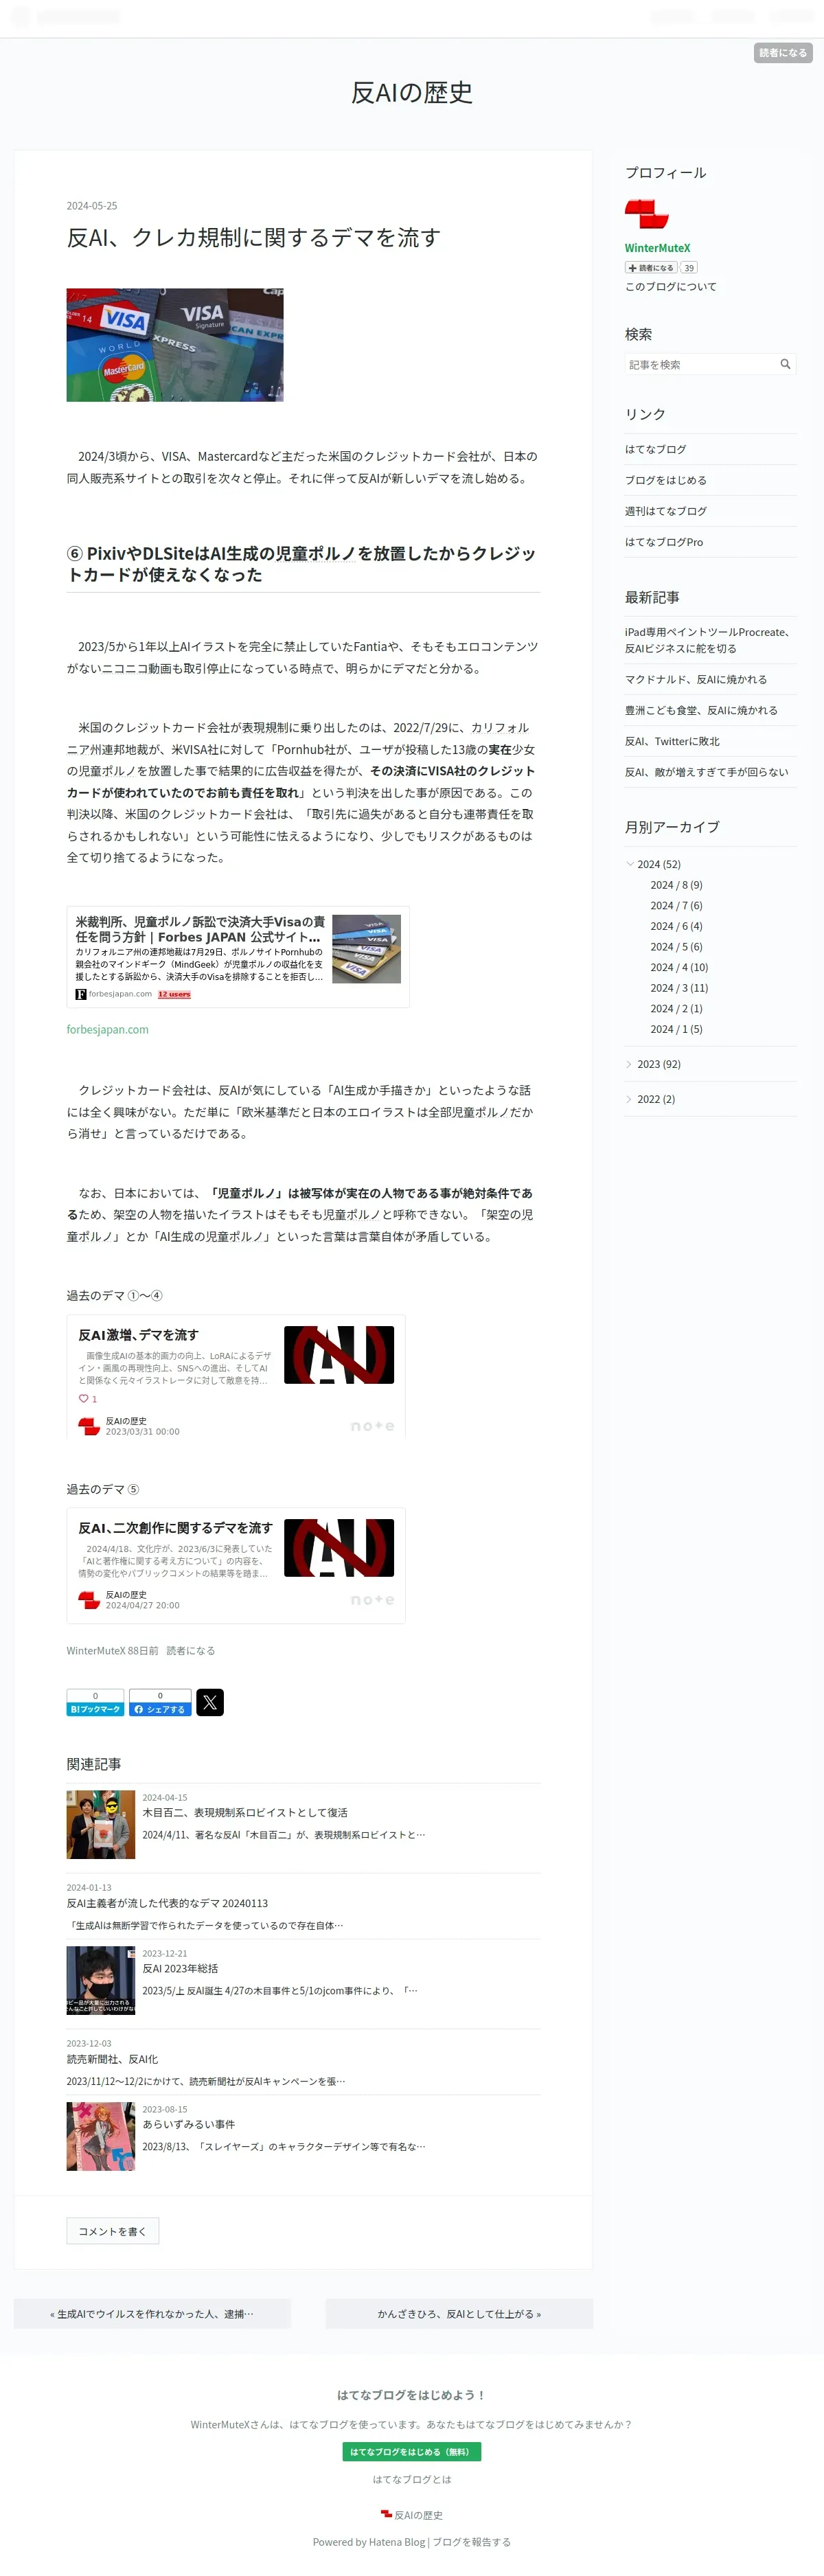Open the article title about クレカ規制
Image resolution: width=824 pixels, height=2576 pixels.
point(254,238)
